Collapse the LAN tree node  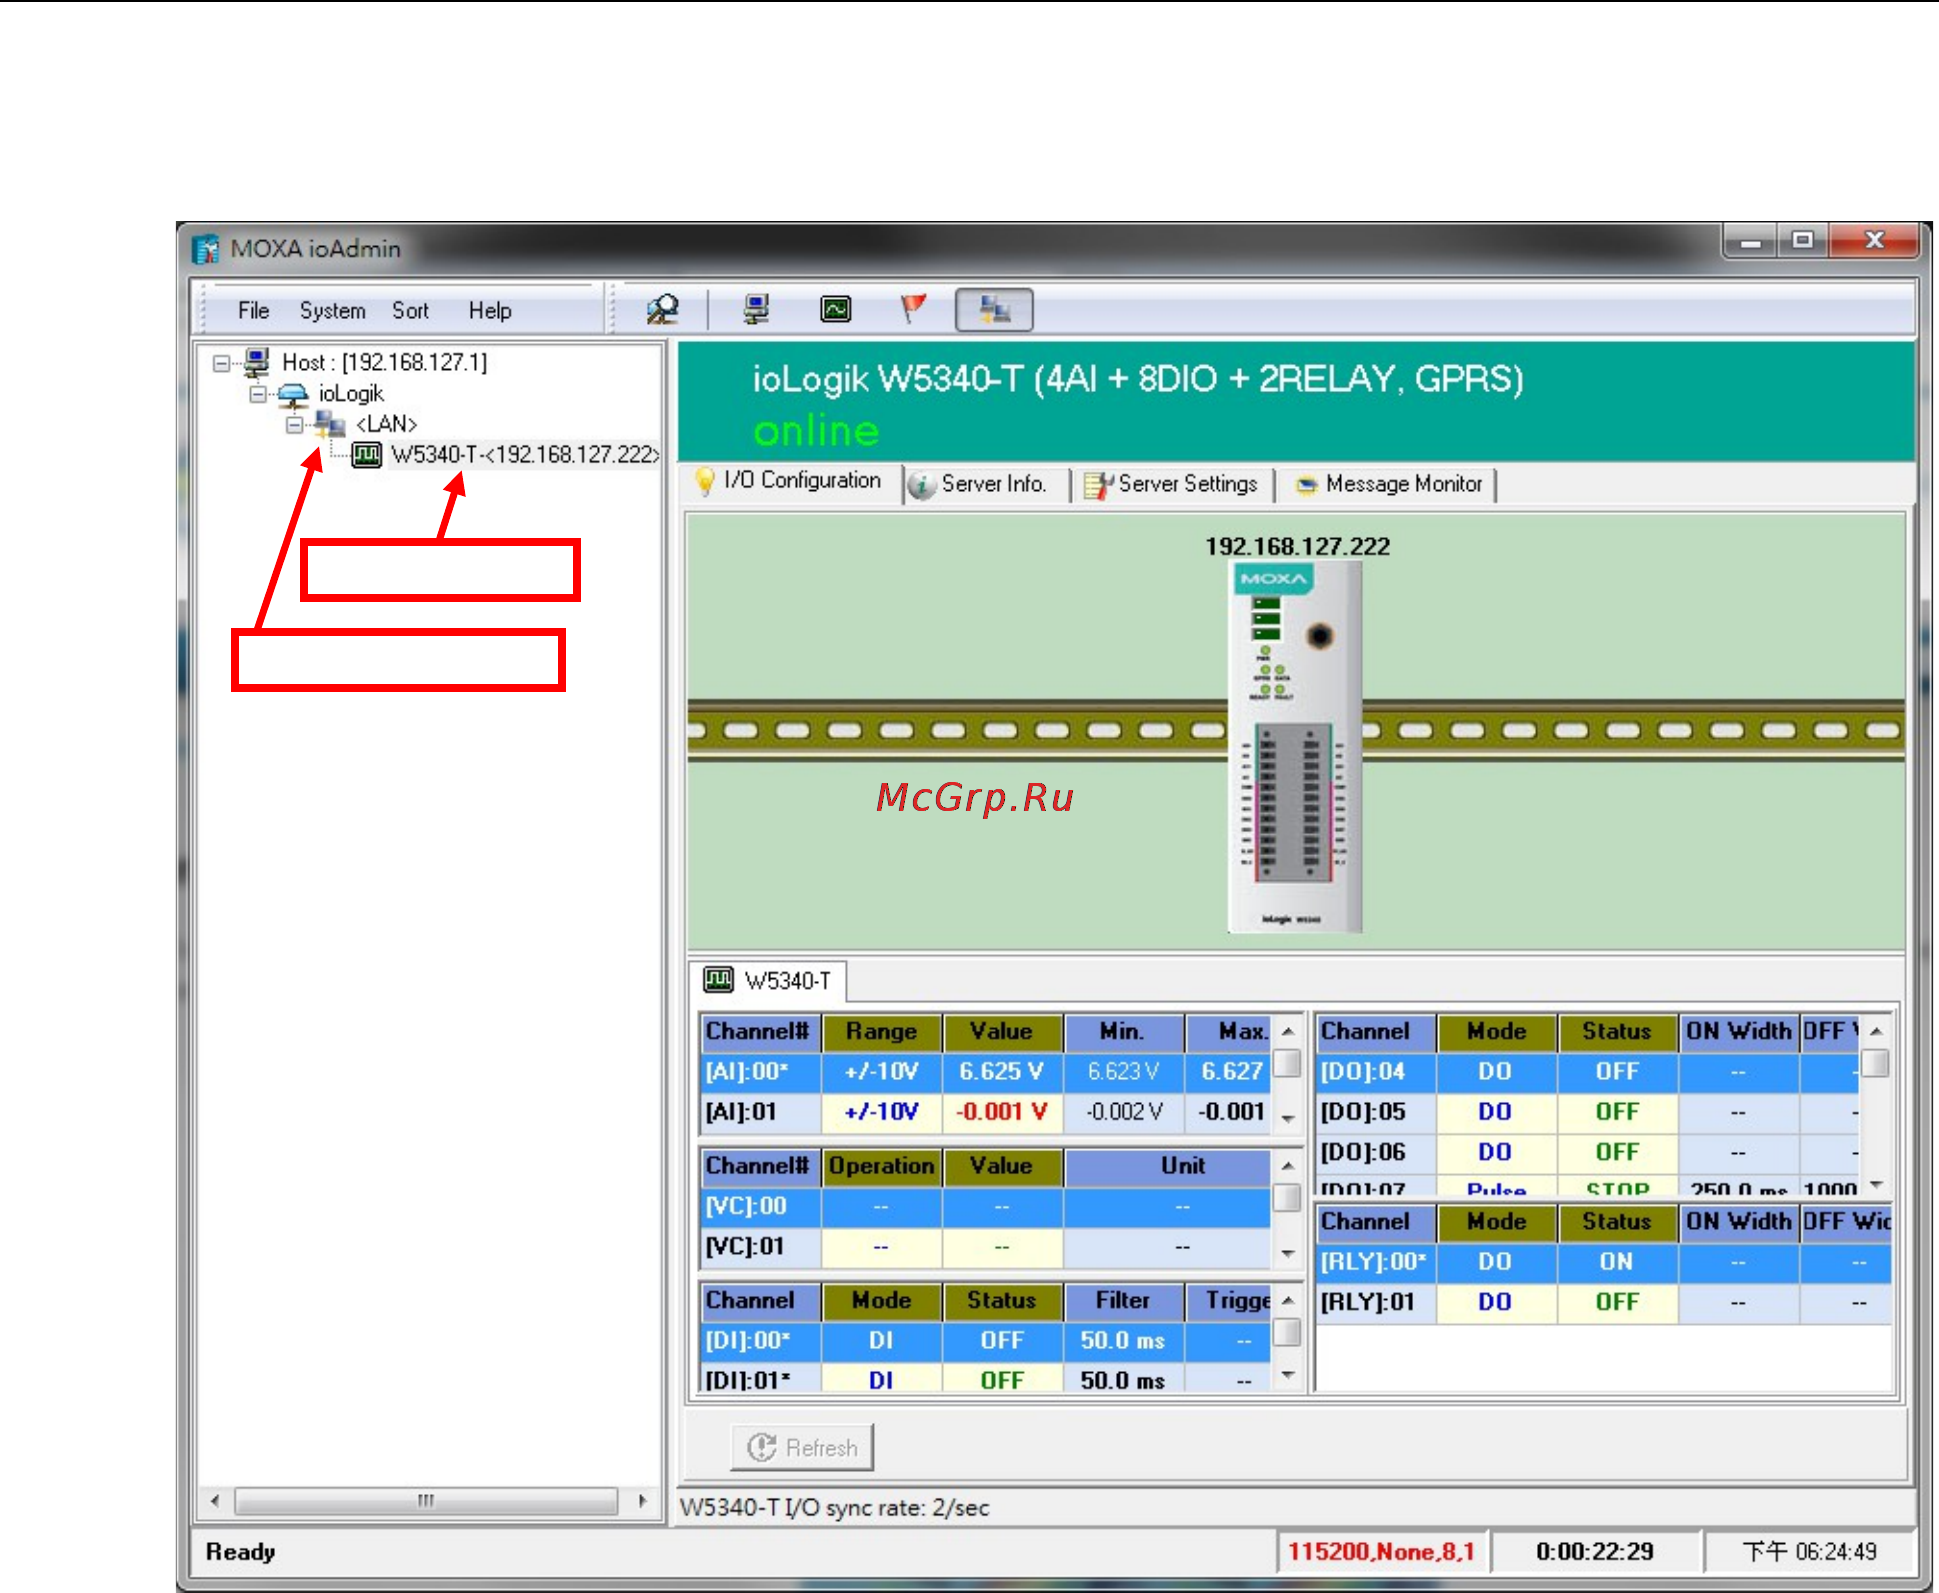pyautogui.click(x=294, y=425)
